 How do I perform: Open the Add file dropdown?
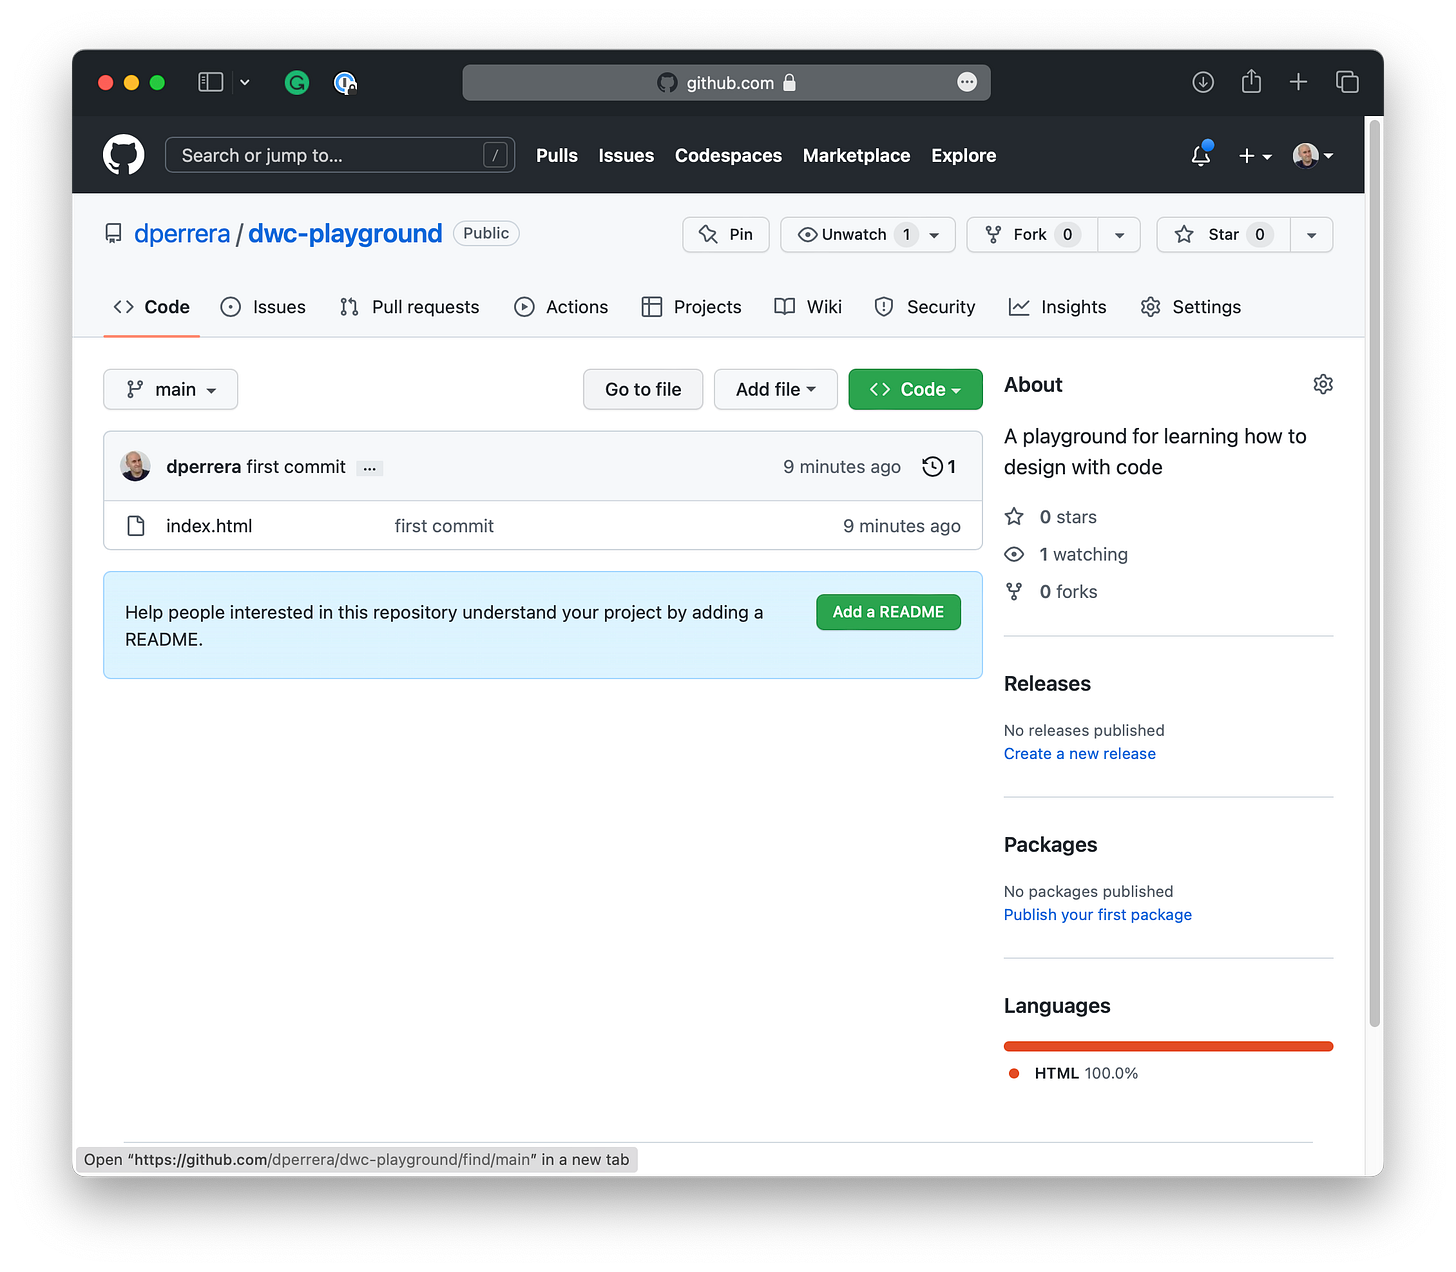(x=775, y=389)
